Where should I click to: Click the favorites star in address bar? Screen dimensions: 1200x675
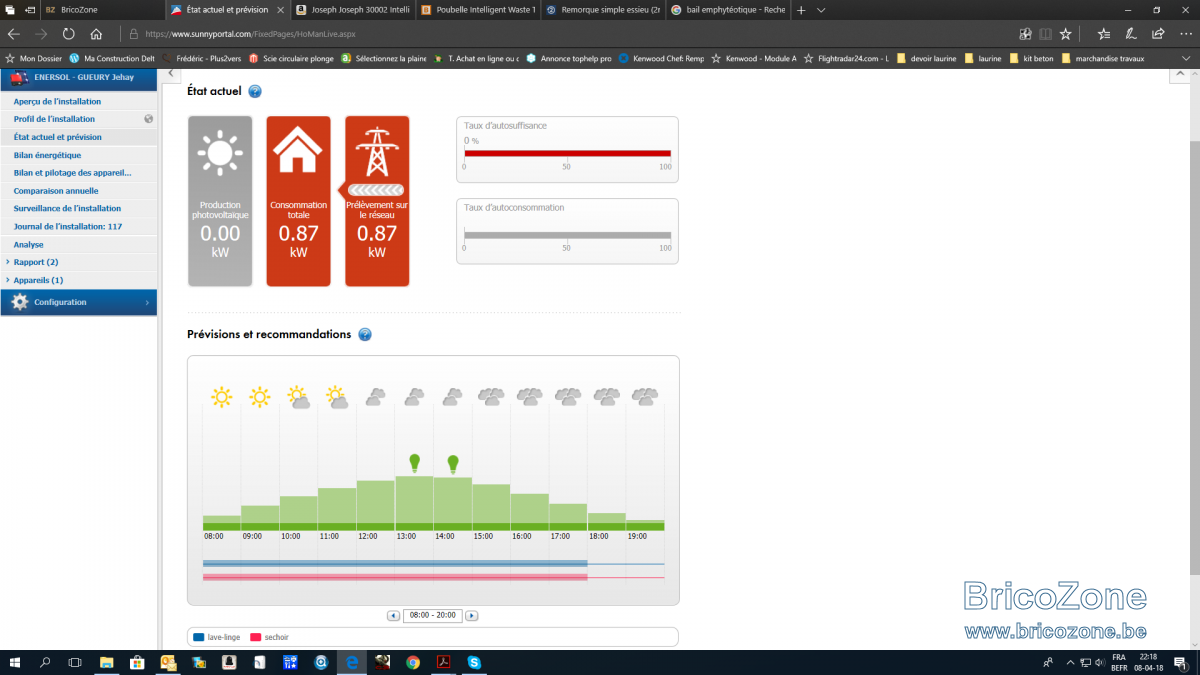[1066, 33]
